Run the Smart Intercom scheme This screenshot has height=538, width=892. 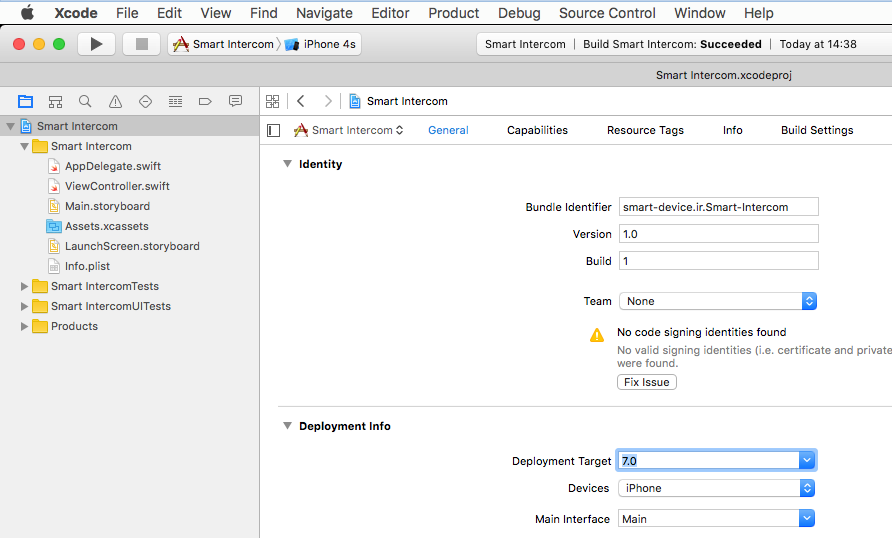(x=96, y=44)
